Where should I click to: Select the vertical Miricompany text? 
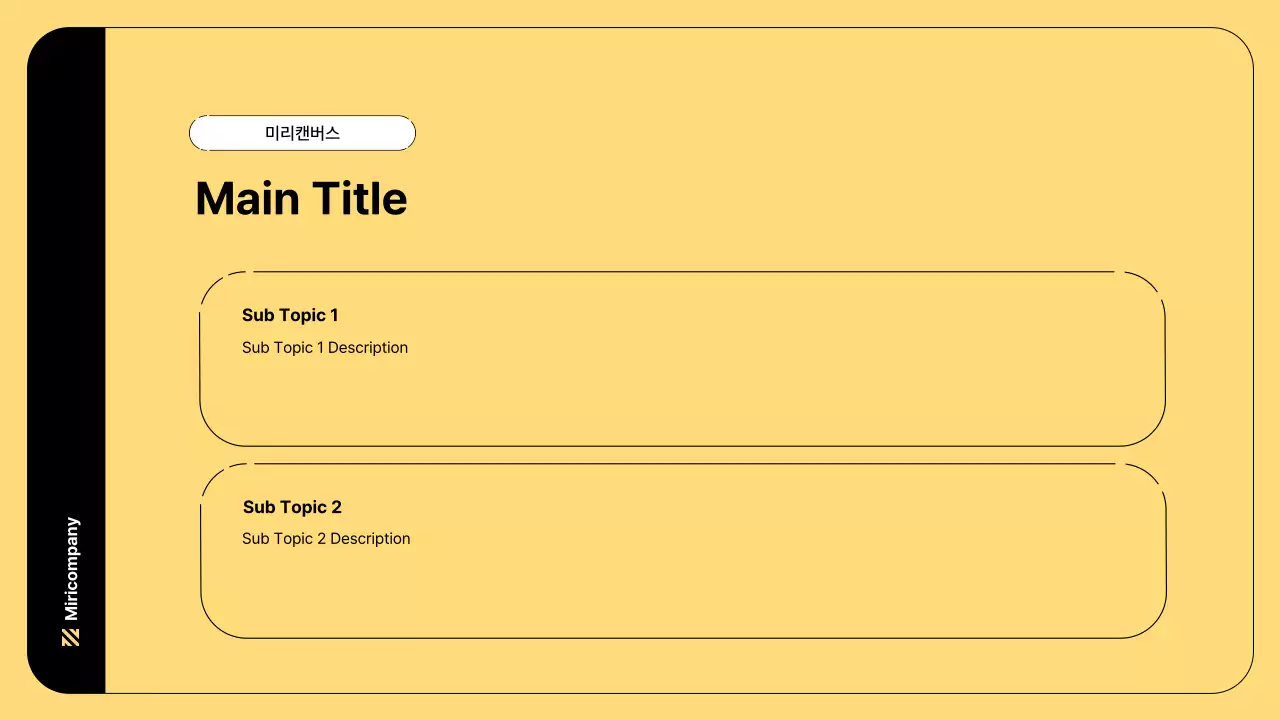(x=71, y=569)
